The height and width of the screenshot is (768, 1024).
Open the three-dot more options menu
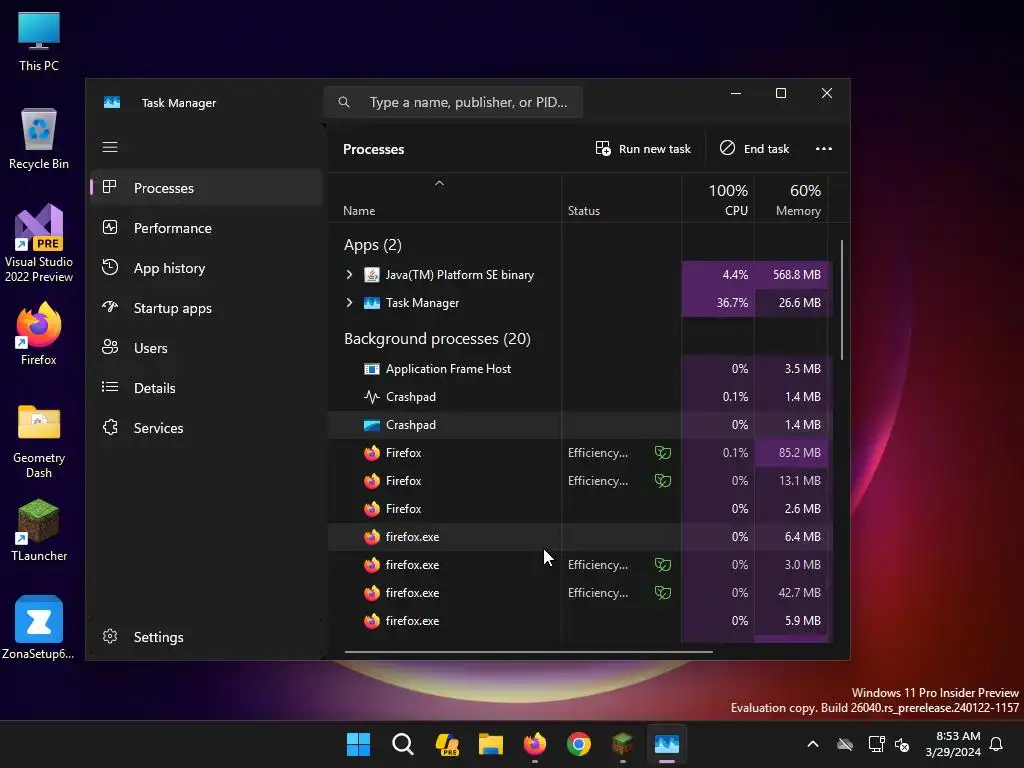click(x=824, y=149)
